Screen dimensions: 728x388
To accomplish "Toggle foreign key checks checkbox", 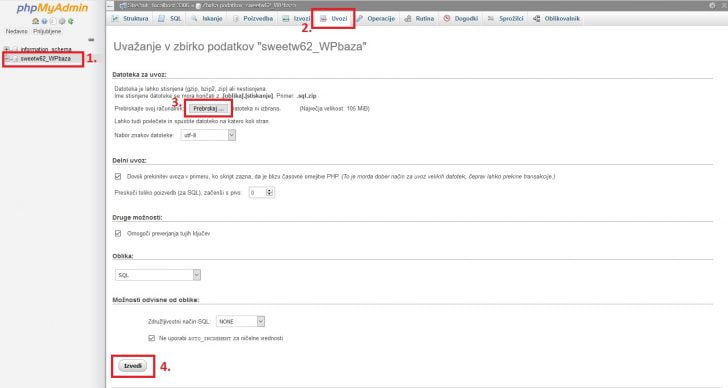I will coord(118,233).
